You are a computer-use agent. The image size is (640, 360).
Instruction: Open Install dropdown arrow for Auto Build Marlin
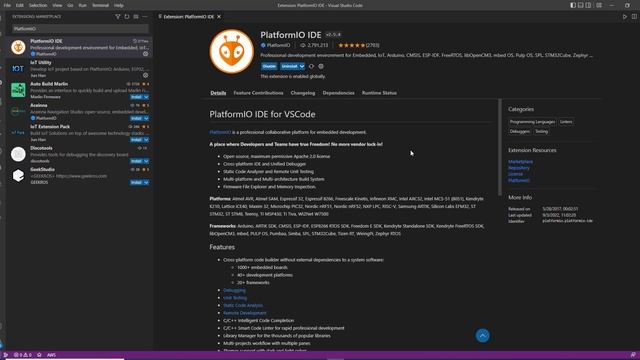[146, 97]
